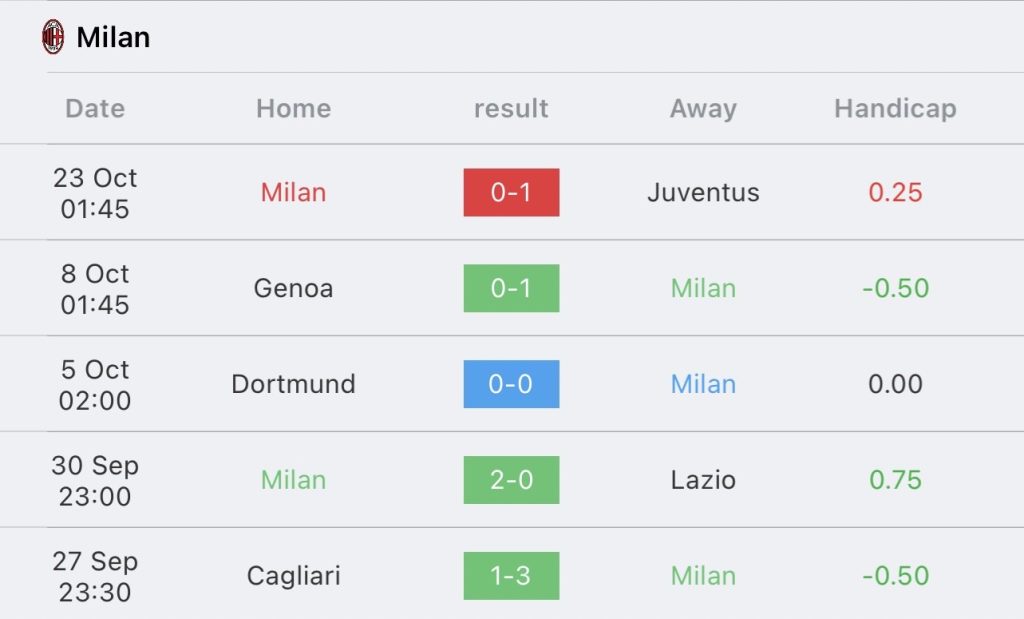Click the Lazio team name
1024x619 pixels.
[703, 480]
